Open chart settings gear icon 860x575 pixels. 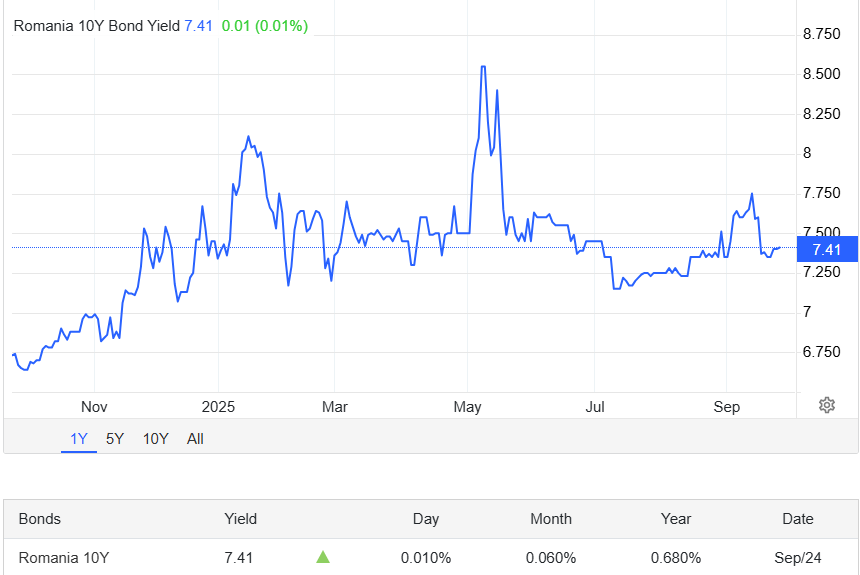(827, 405)
